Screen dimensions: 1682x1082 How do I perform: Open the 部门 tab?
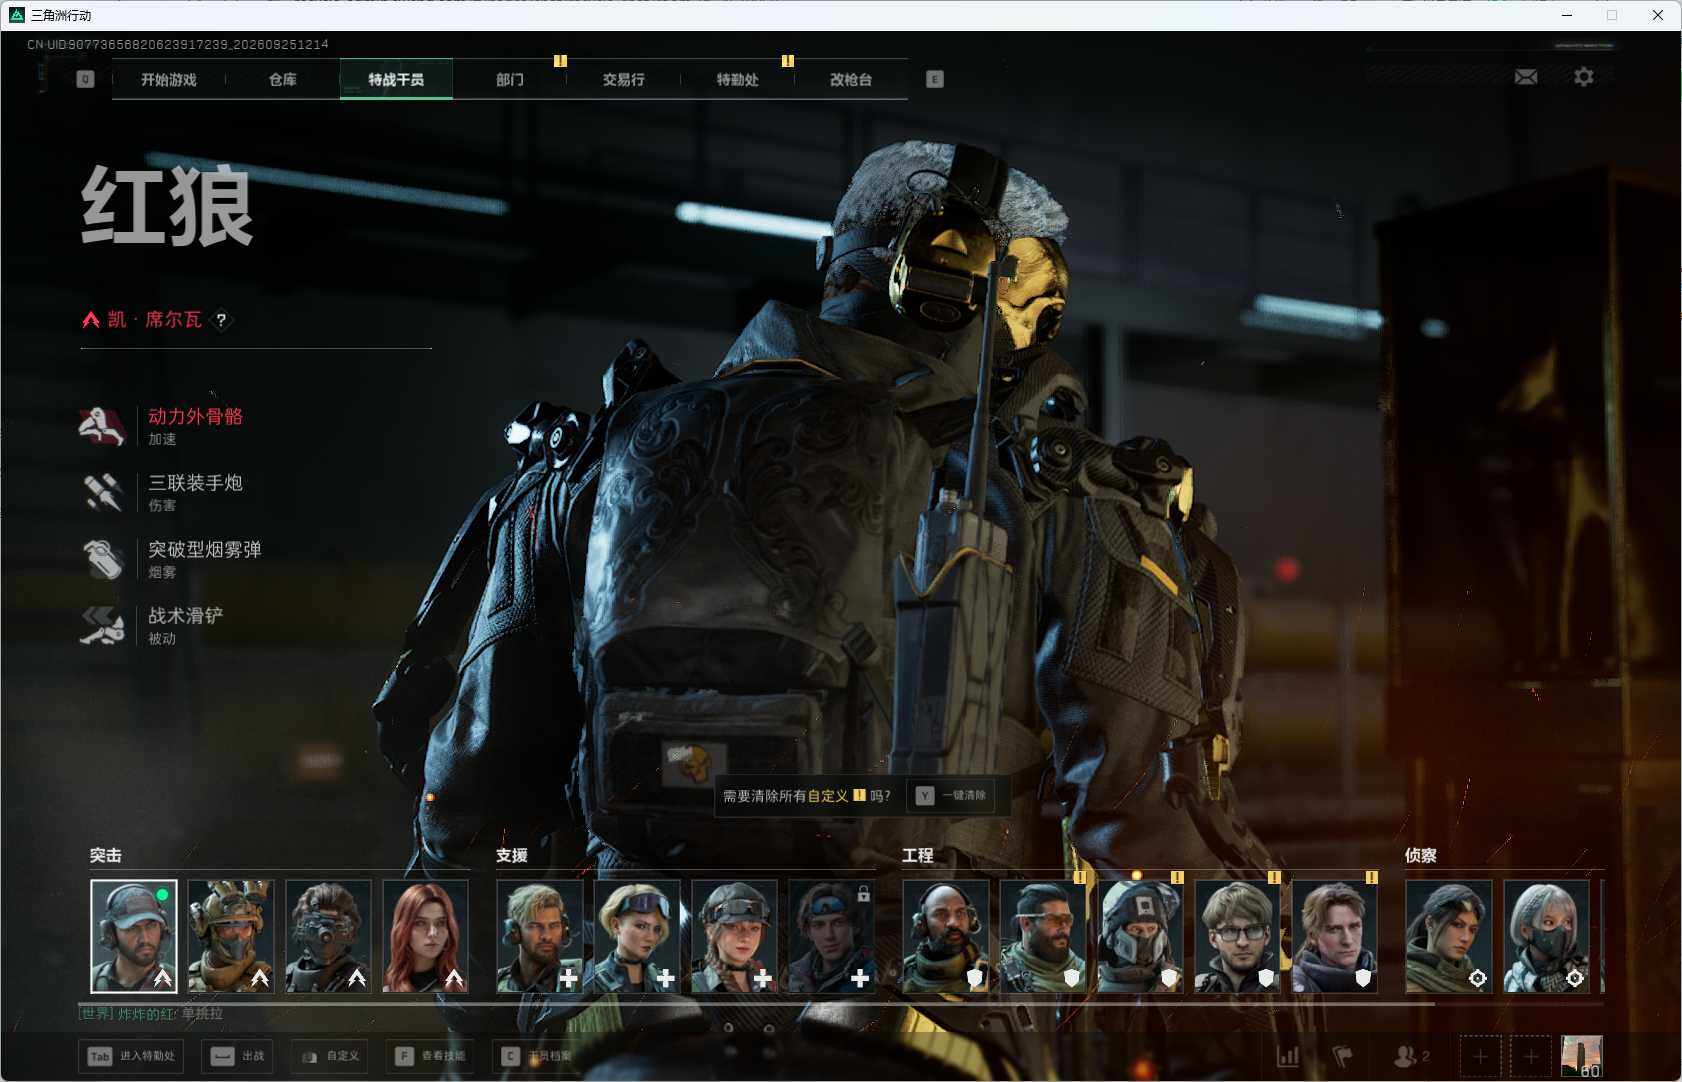pos(510,79)
